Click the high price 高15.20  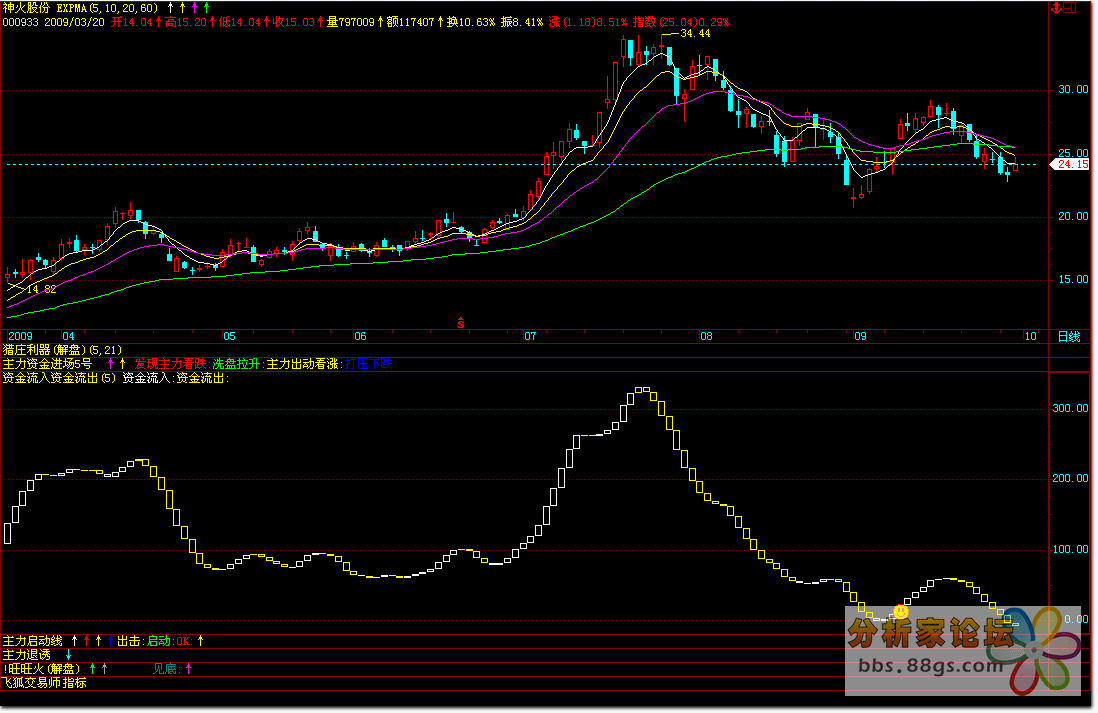pos(185,22)
